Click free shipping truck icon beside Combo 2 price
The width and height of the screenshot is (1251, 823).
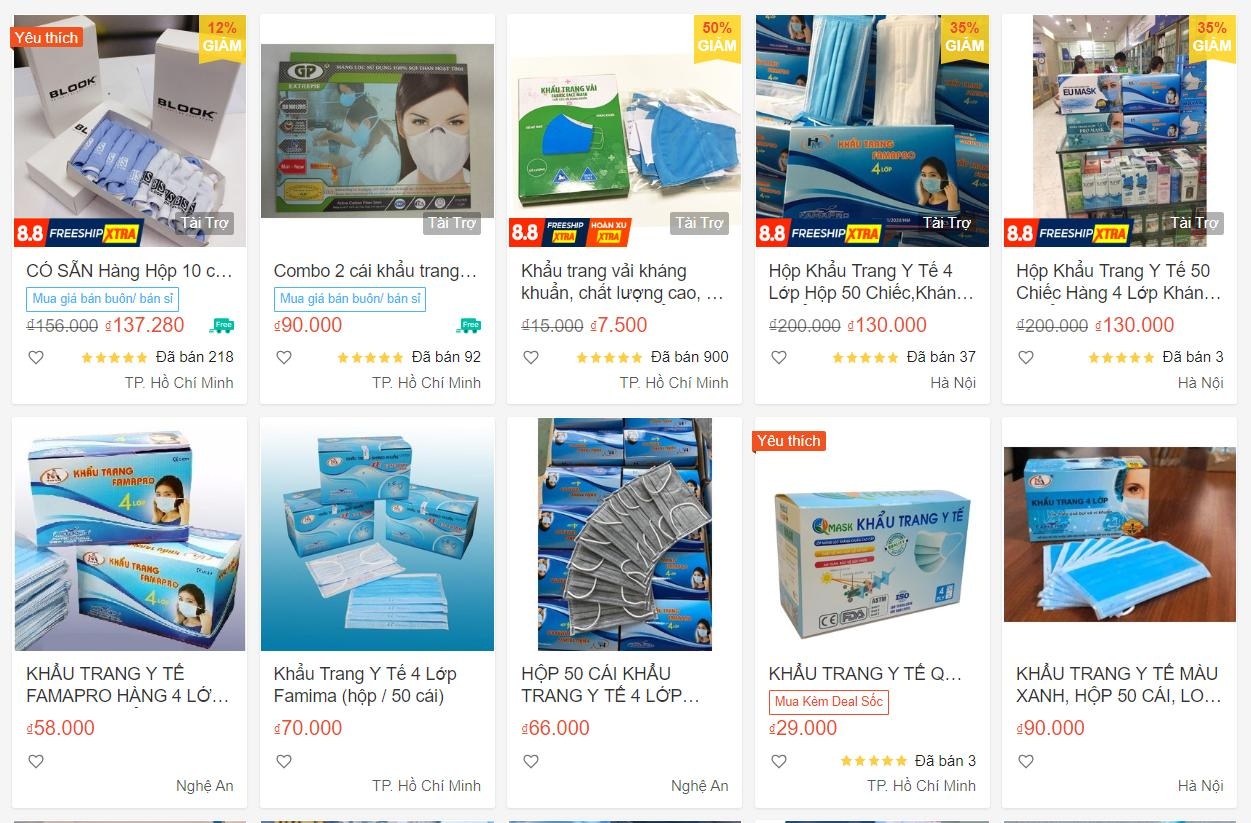(x=468, y=325)
